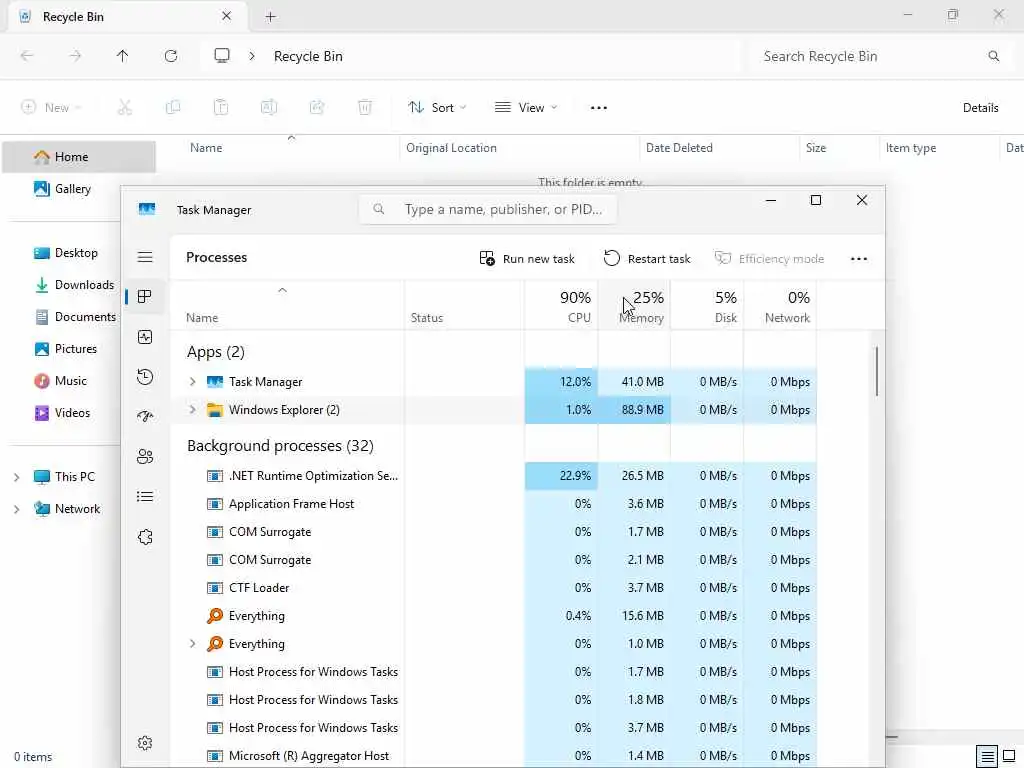
Task: Click the Copy icon in Explorer toolbar
Action: click(x=173, y=108)
